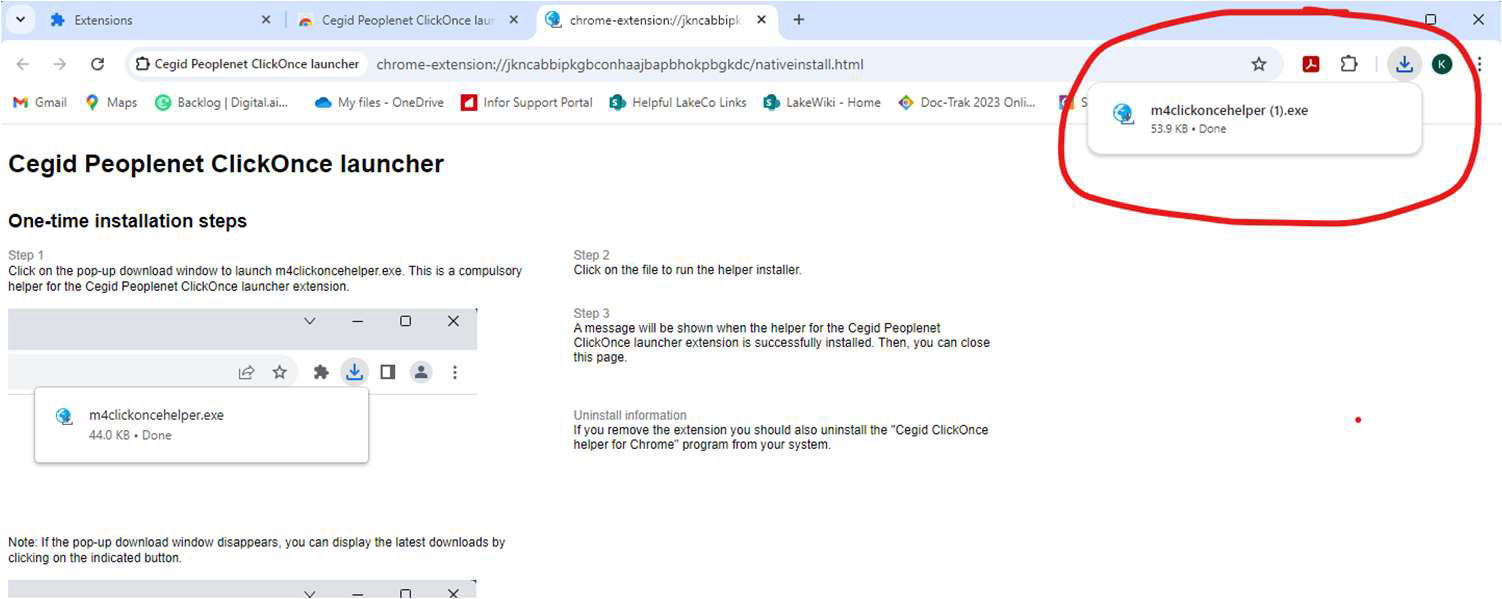Click the forward navigation arrow
Viewport: 1502px width, 599px height.
[x=59, y=63]
